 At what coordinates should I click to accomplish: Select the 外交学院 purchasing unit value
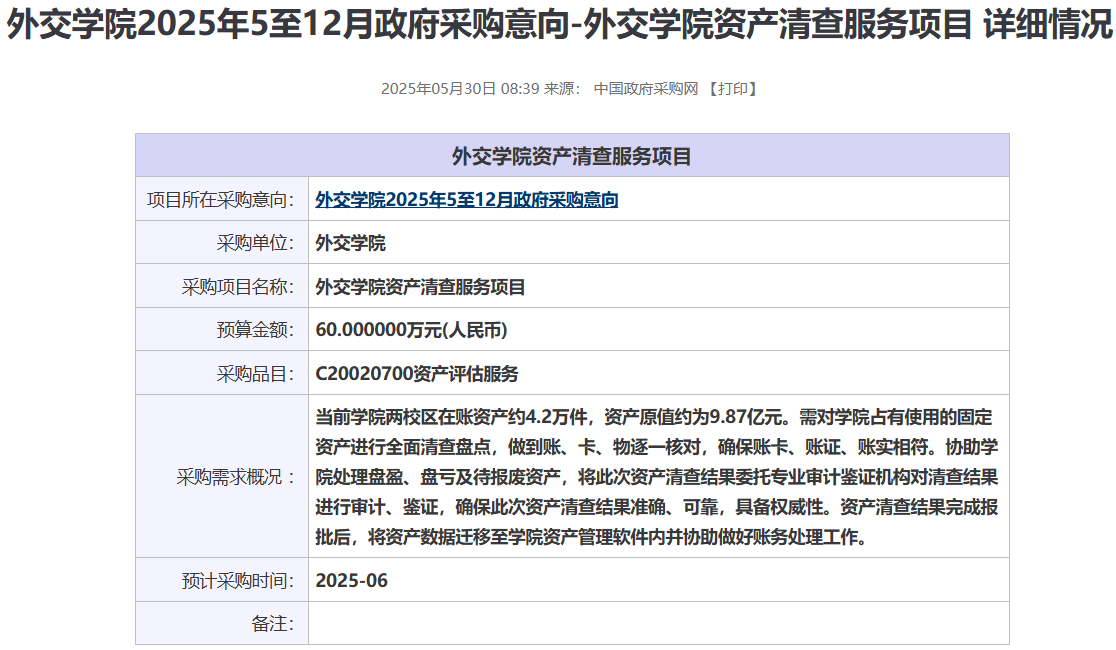350,243
